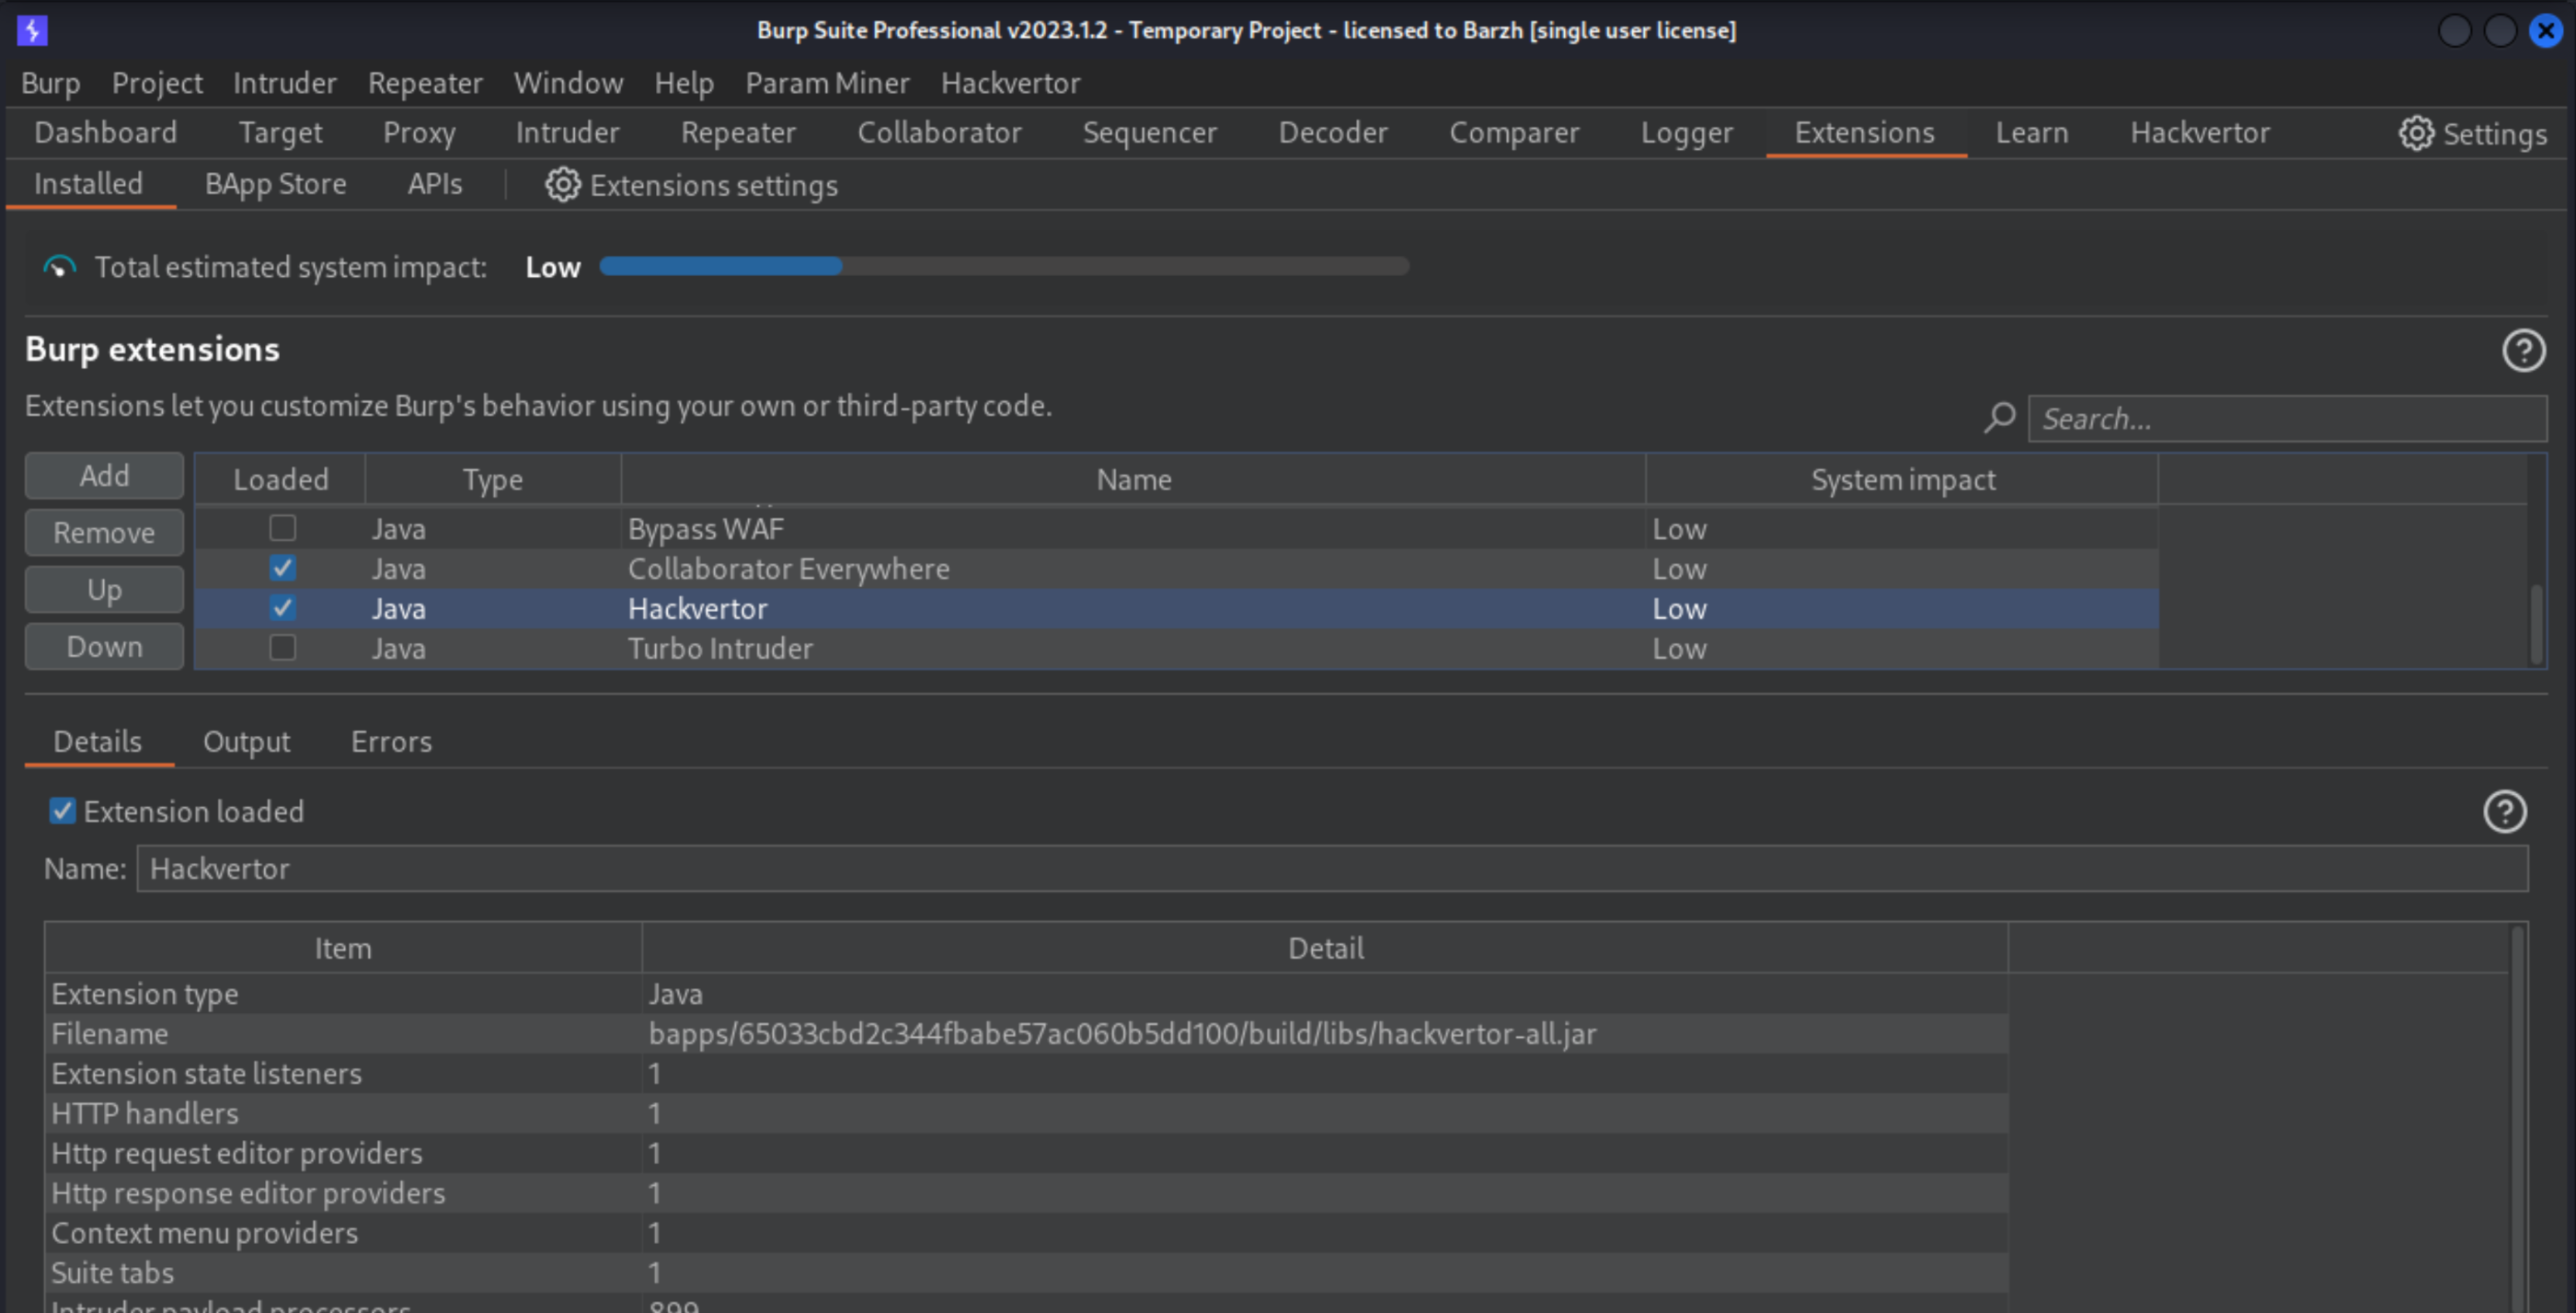Switch to the Logger tab

tap(1686, 133)
